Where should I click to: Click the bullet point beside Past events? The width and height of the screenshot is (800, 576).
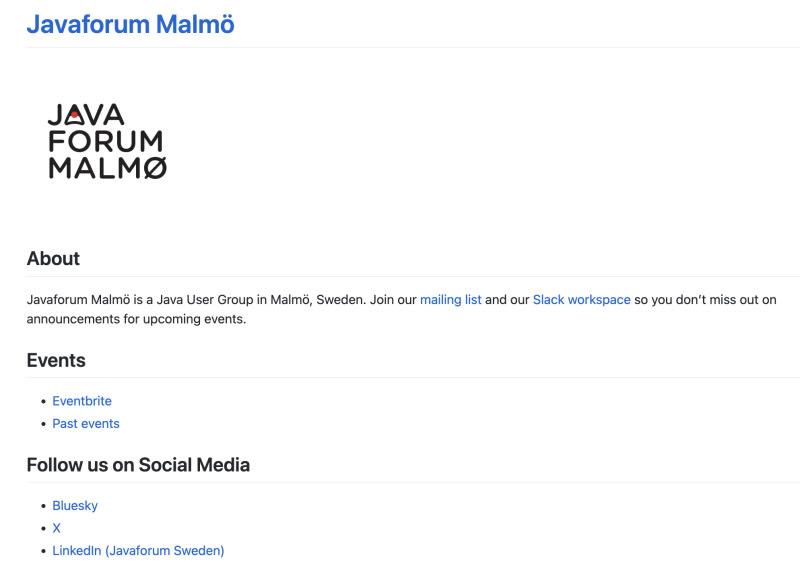coord(43,425)
